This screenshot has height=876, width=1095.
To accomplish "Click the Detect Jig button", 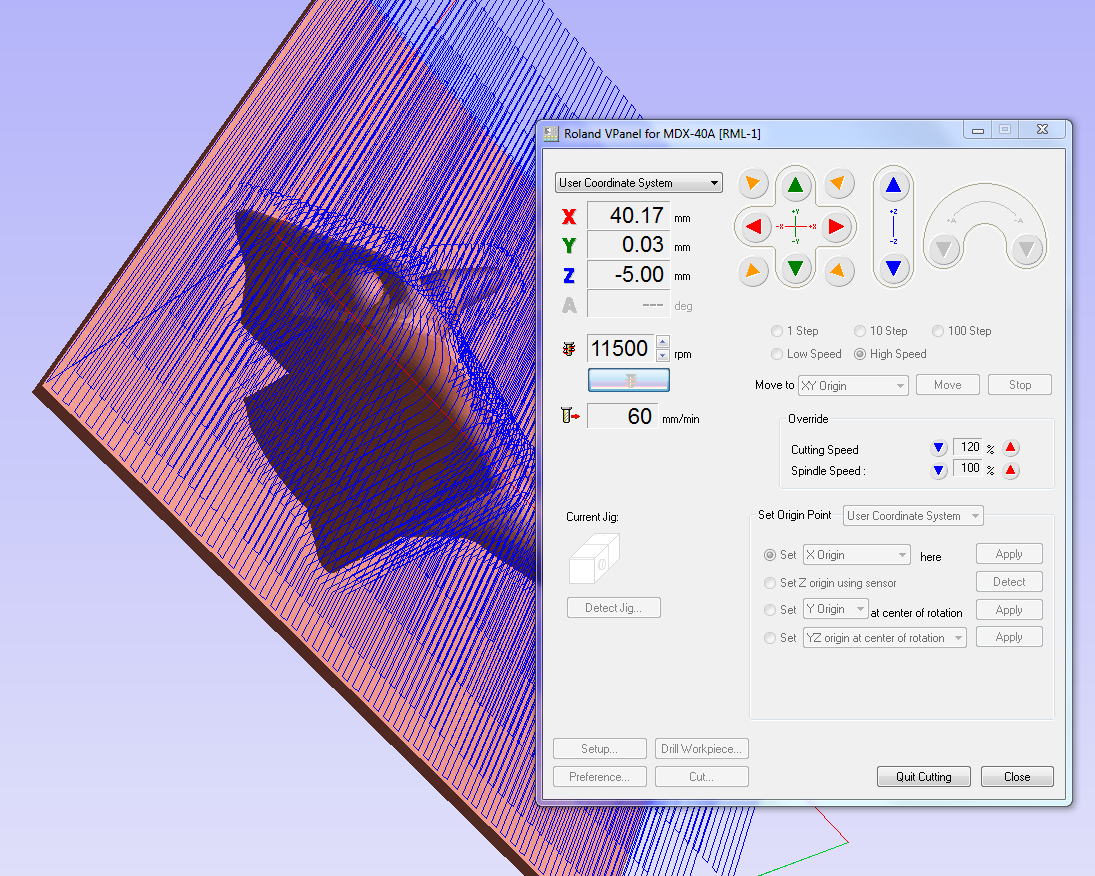I will point(614,608).
